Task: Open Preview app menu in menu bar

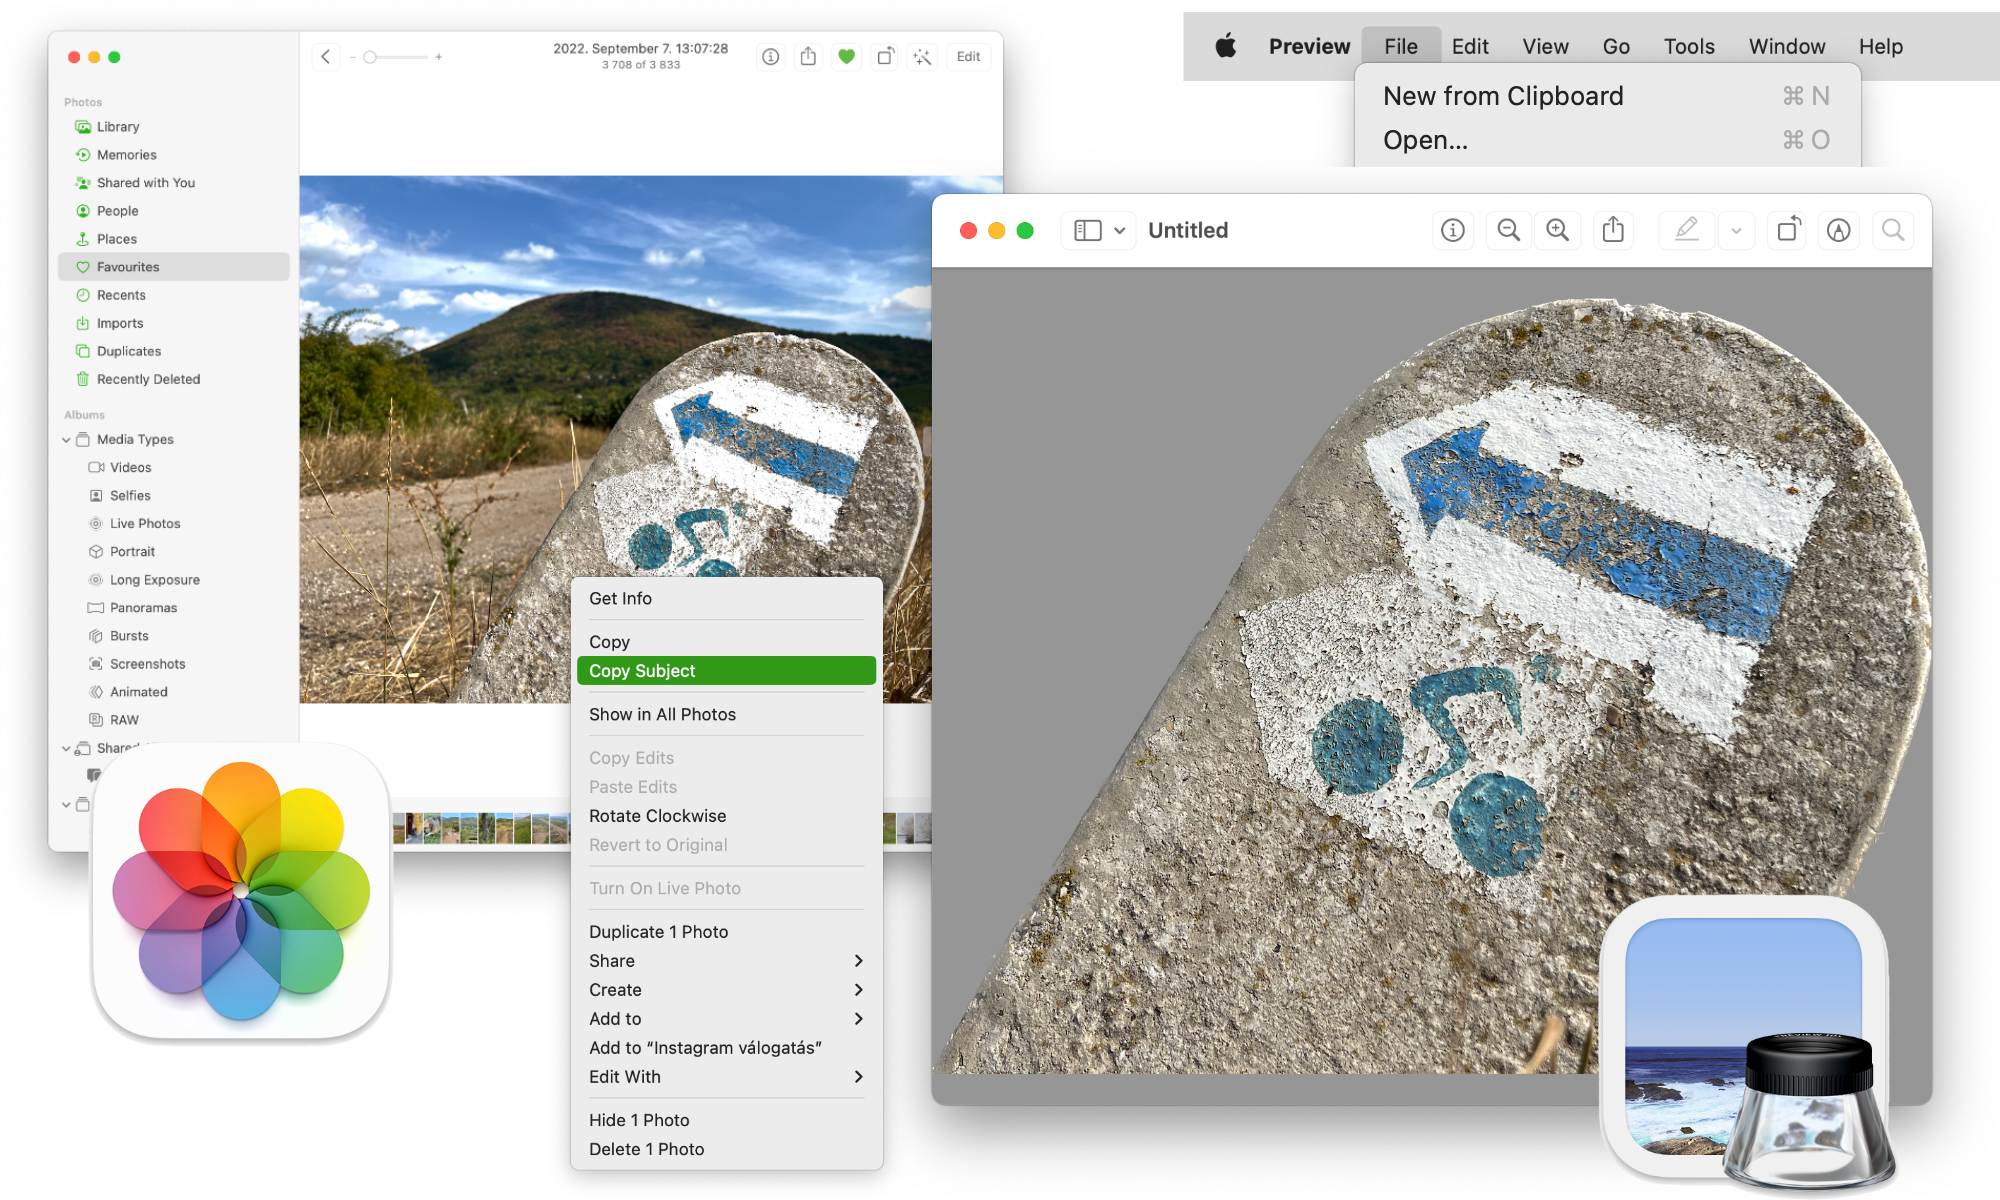Action: tap(1309, 46)
